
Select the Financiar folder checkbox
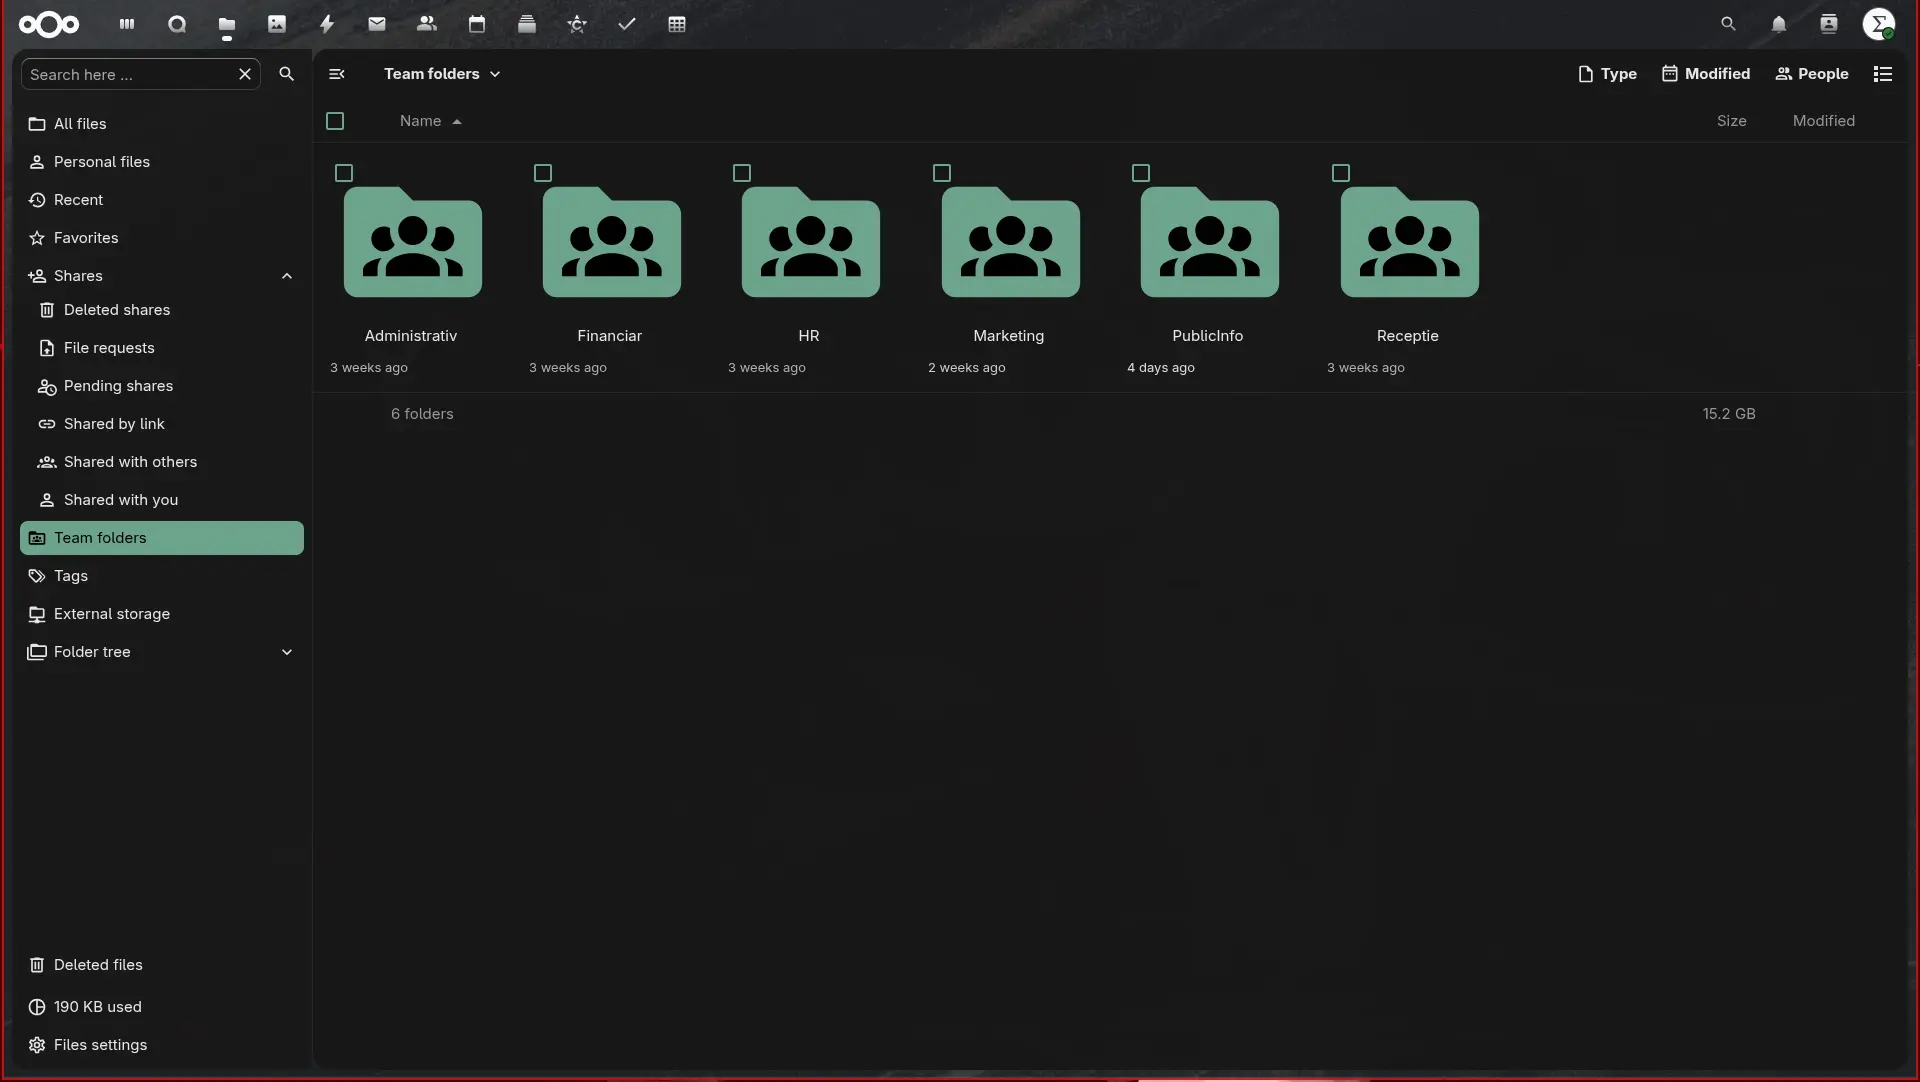pyautogui.click(x=543, y=173)
